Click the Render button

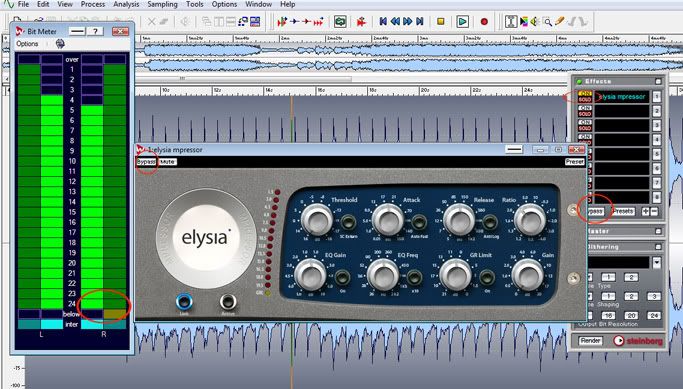coord(591,341)
